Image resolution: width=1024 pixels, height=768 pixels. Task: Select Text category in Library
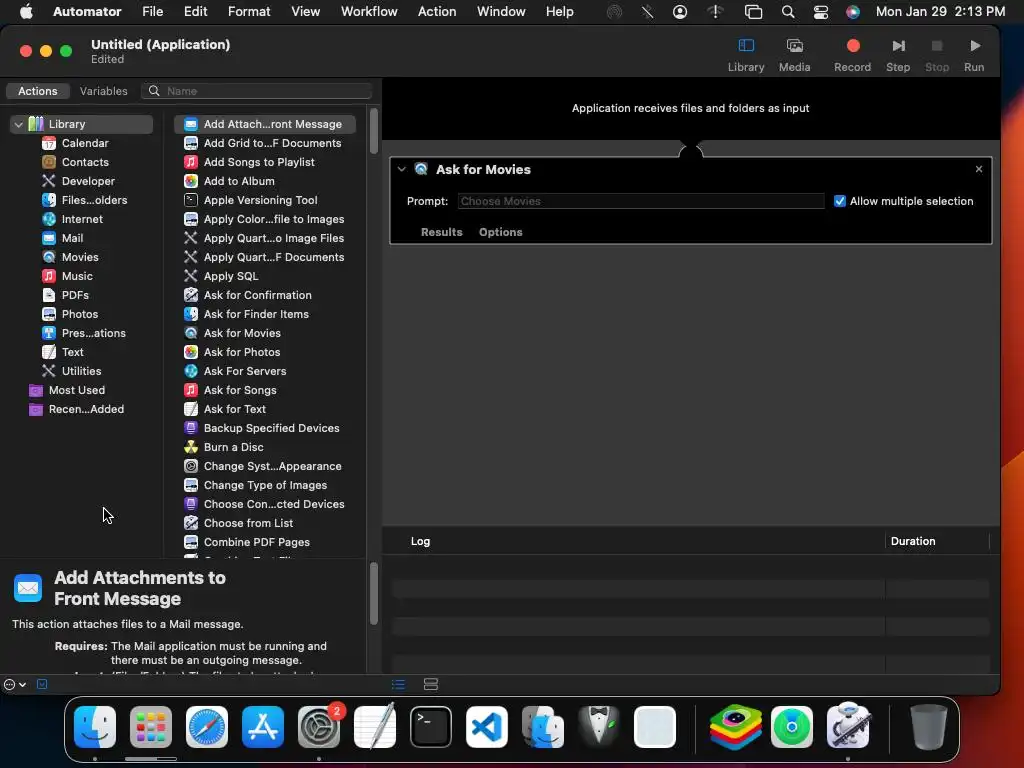pyautogui.click(x=72, y=351)
